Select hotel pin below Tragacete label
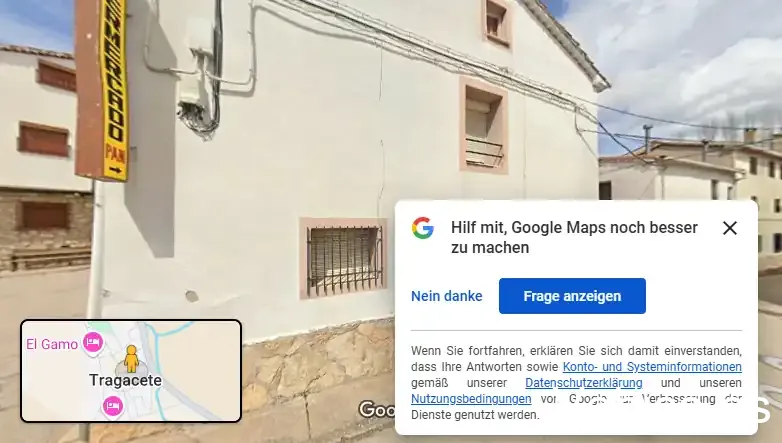The width and height of the screenshot is (782, 443). (113, 406)
